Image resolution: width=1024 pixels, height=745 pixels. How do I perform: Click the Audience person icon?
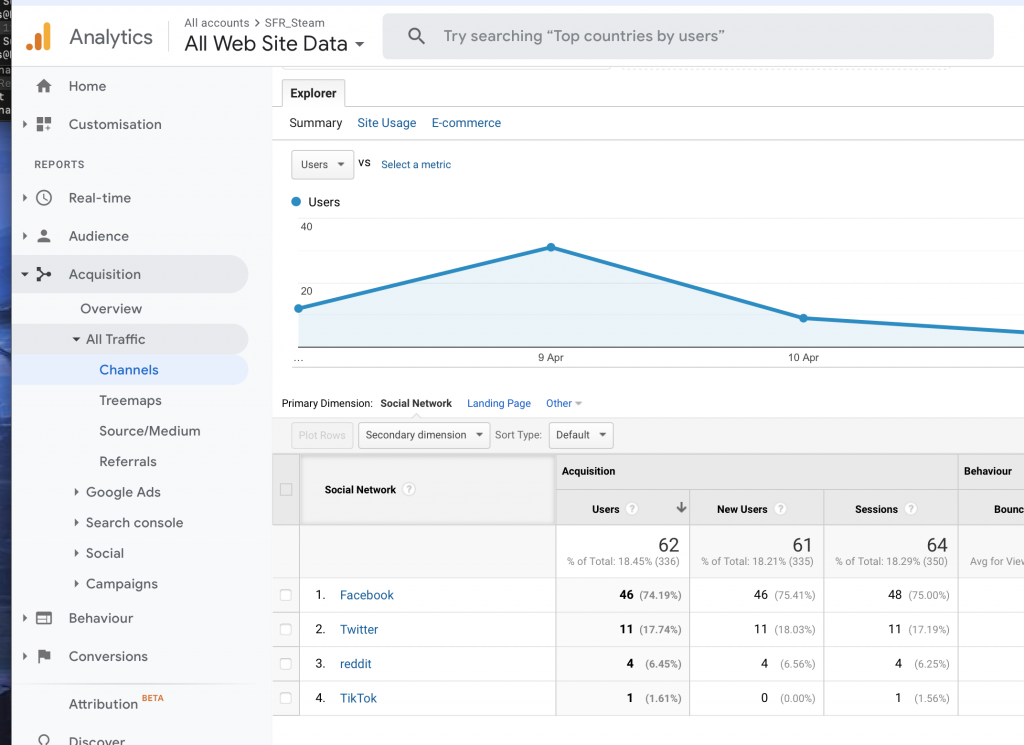pyautogui.click(x=44, y=236)
